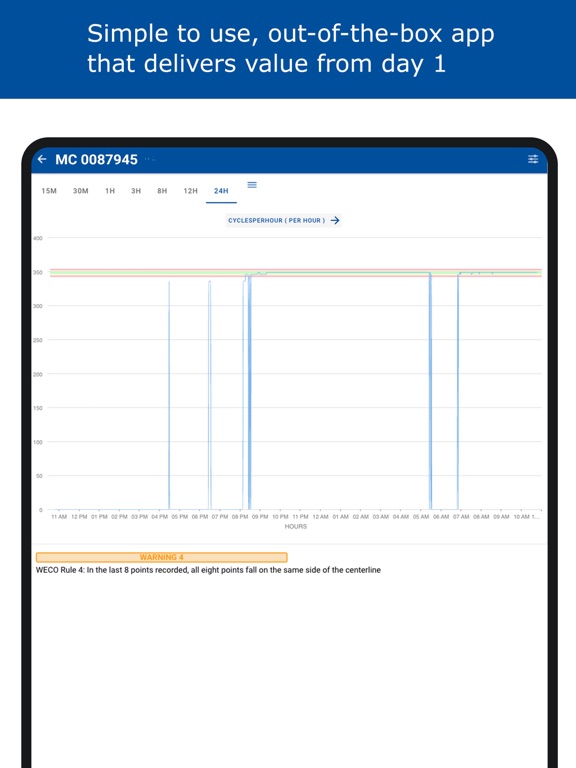Image resolution: width=576 pixels, height=768 pixels.
Task: Select the 15M time range tab
Action: pos(49,191)
